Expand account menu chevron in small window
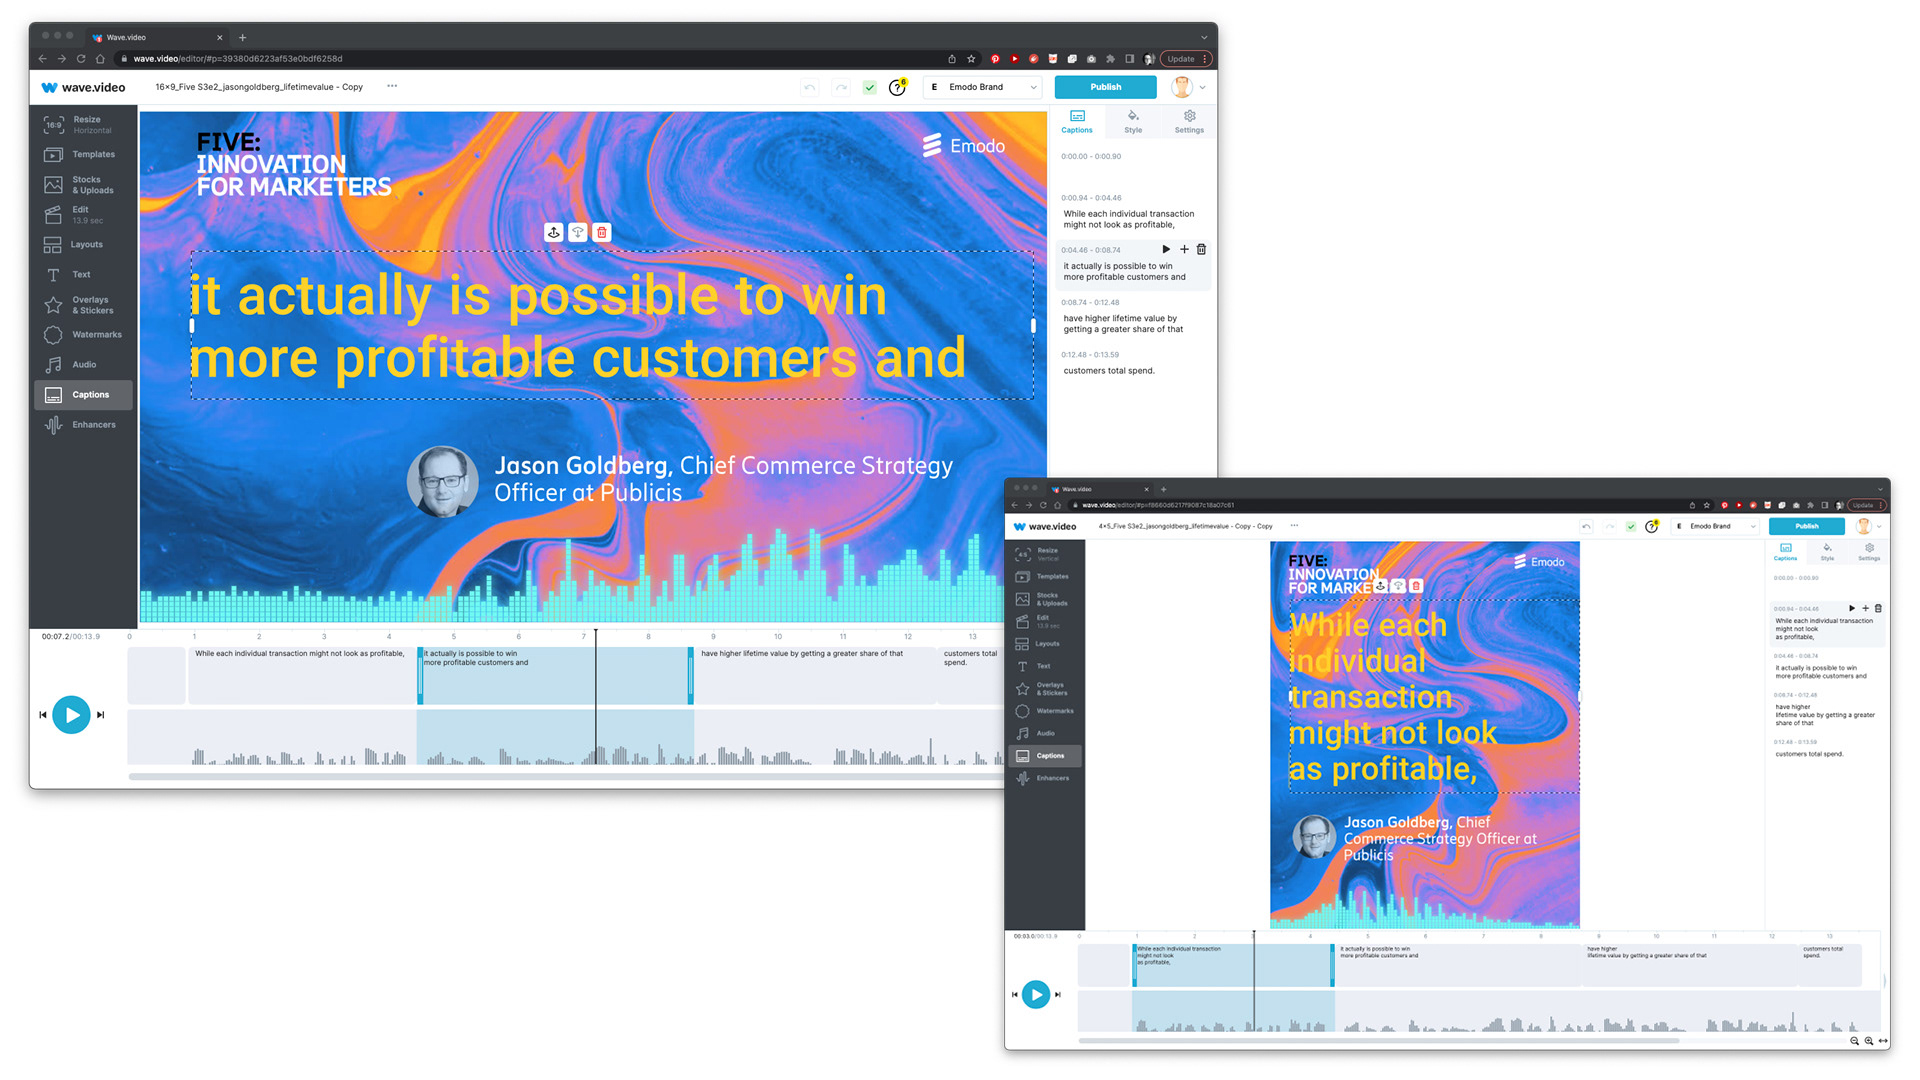This screenshot has height=1080, width=1920. [x=1880, y=526]
